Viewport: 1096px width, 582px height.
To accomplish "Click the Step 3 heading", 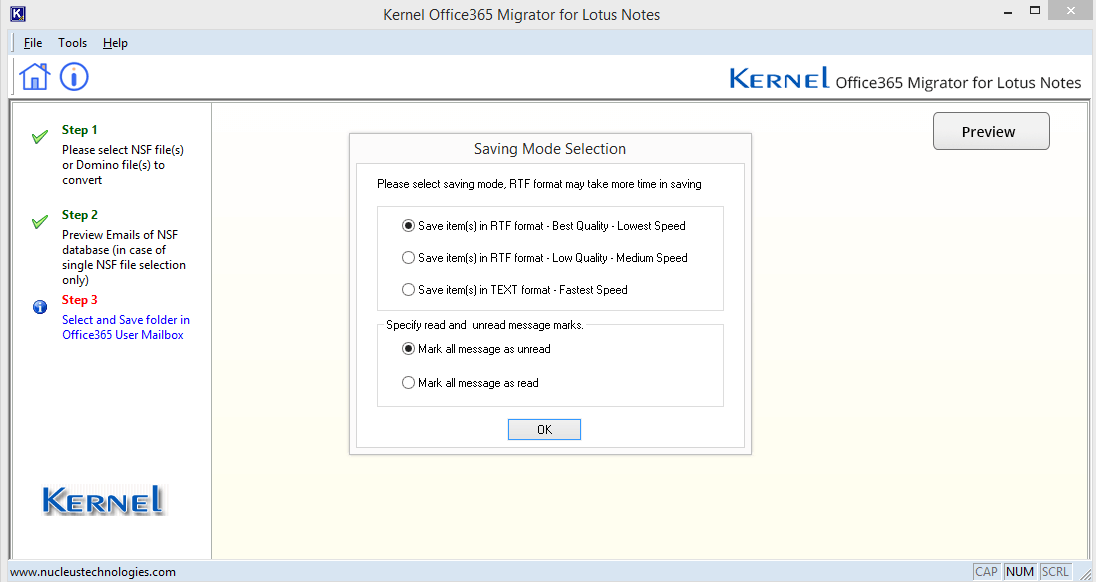I will pyautogui.click(x=80, y=300).
